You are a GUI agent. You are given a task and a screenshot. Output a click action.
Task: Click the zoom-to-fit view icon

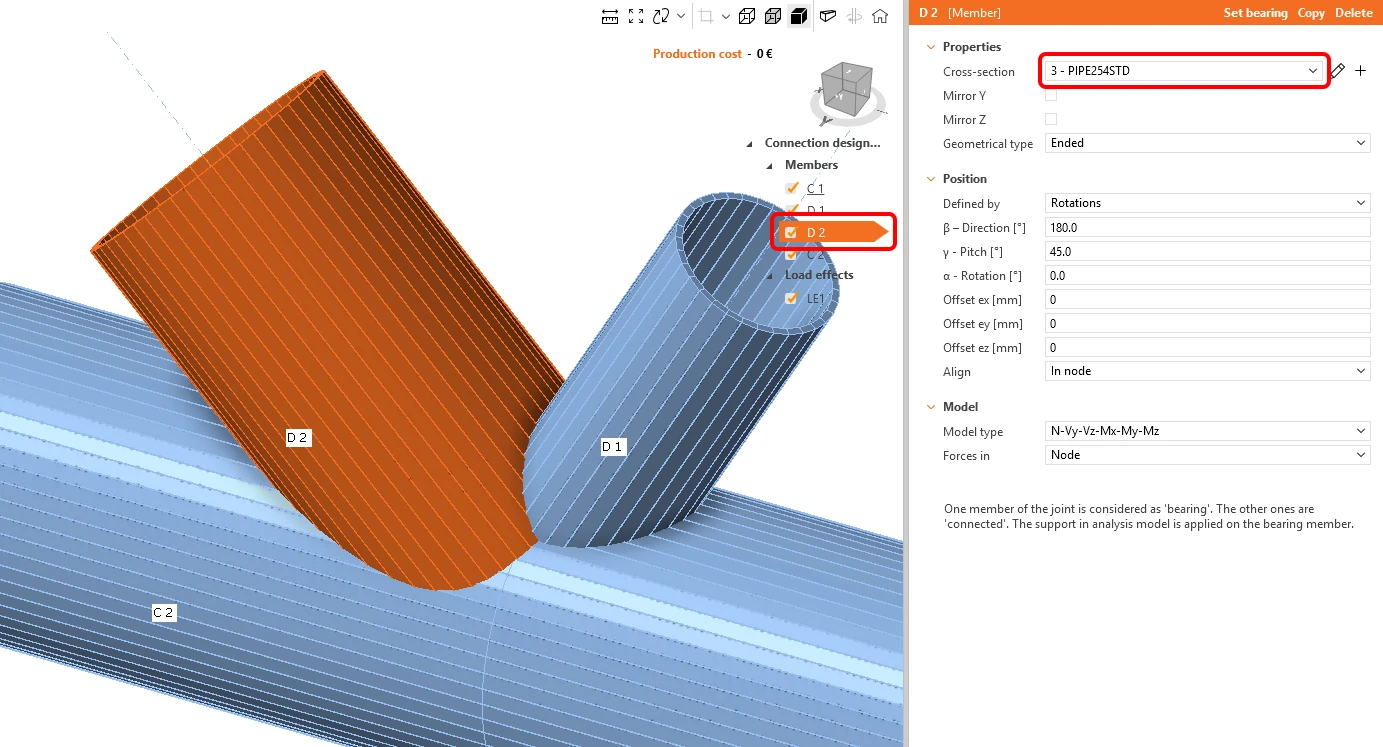(636, 16)
